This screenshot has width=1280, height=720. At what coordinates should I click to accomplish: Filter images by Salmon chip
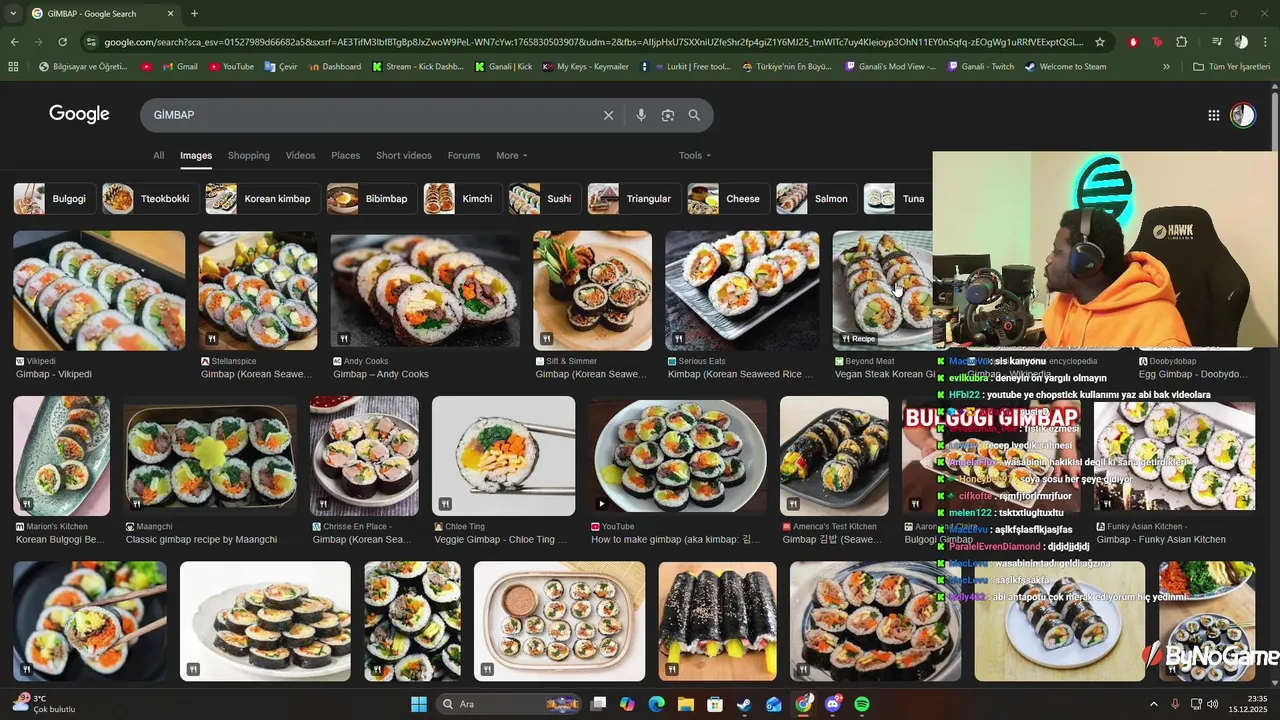[817, 198]
